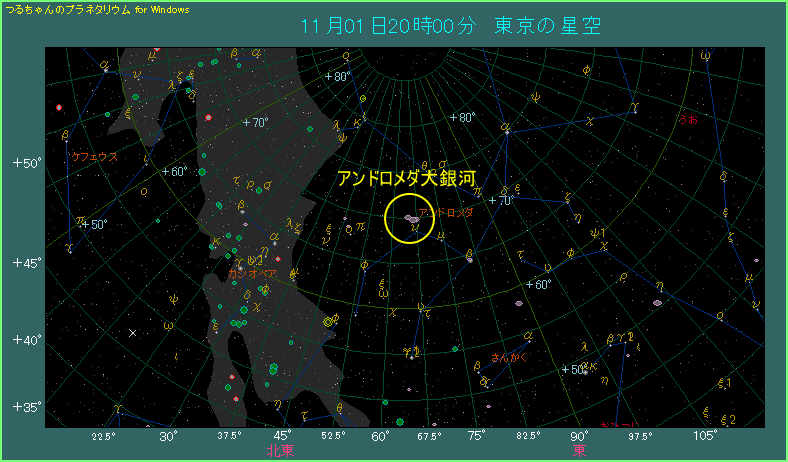The height and width of the screenshot is (462, 788).
Task: Select the ケフェウス constellation label
Action: (x=95, y=157)
